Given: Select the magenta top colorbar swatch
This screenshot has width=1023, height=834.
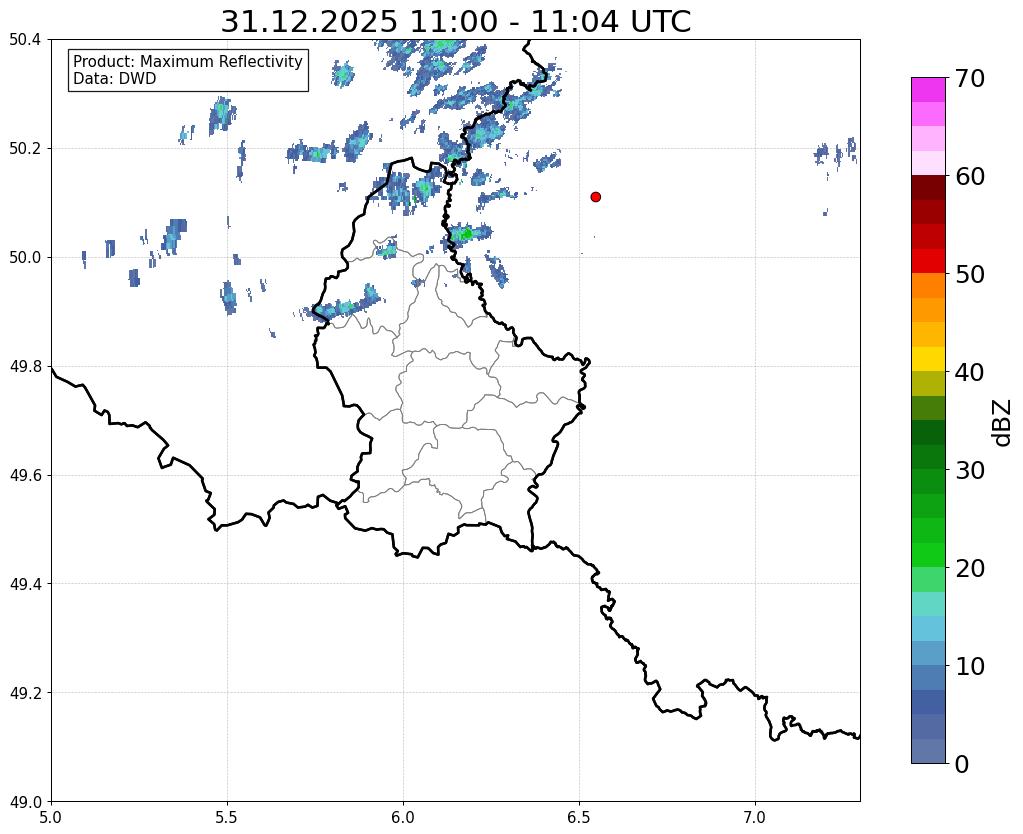Looking at the screenshot, I should point(928,90).
